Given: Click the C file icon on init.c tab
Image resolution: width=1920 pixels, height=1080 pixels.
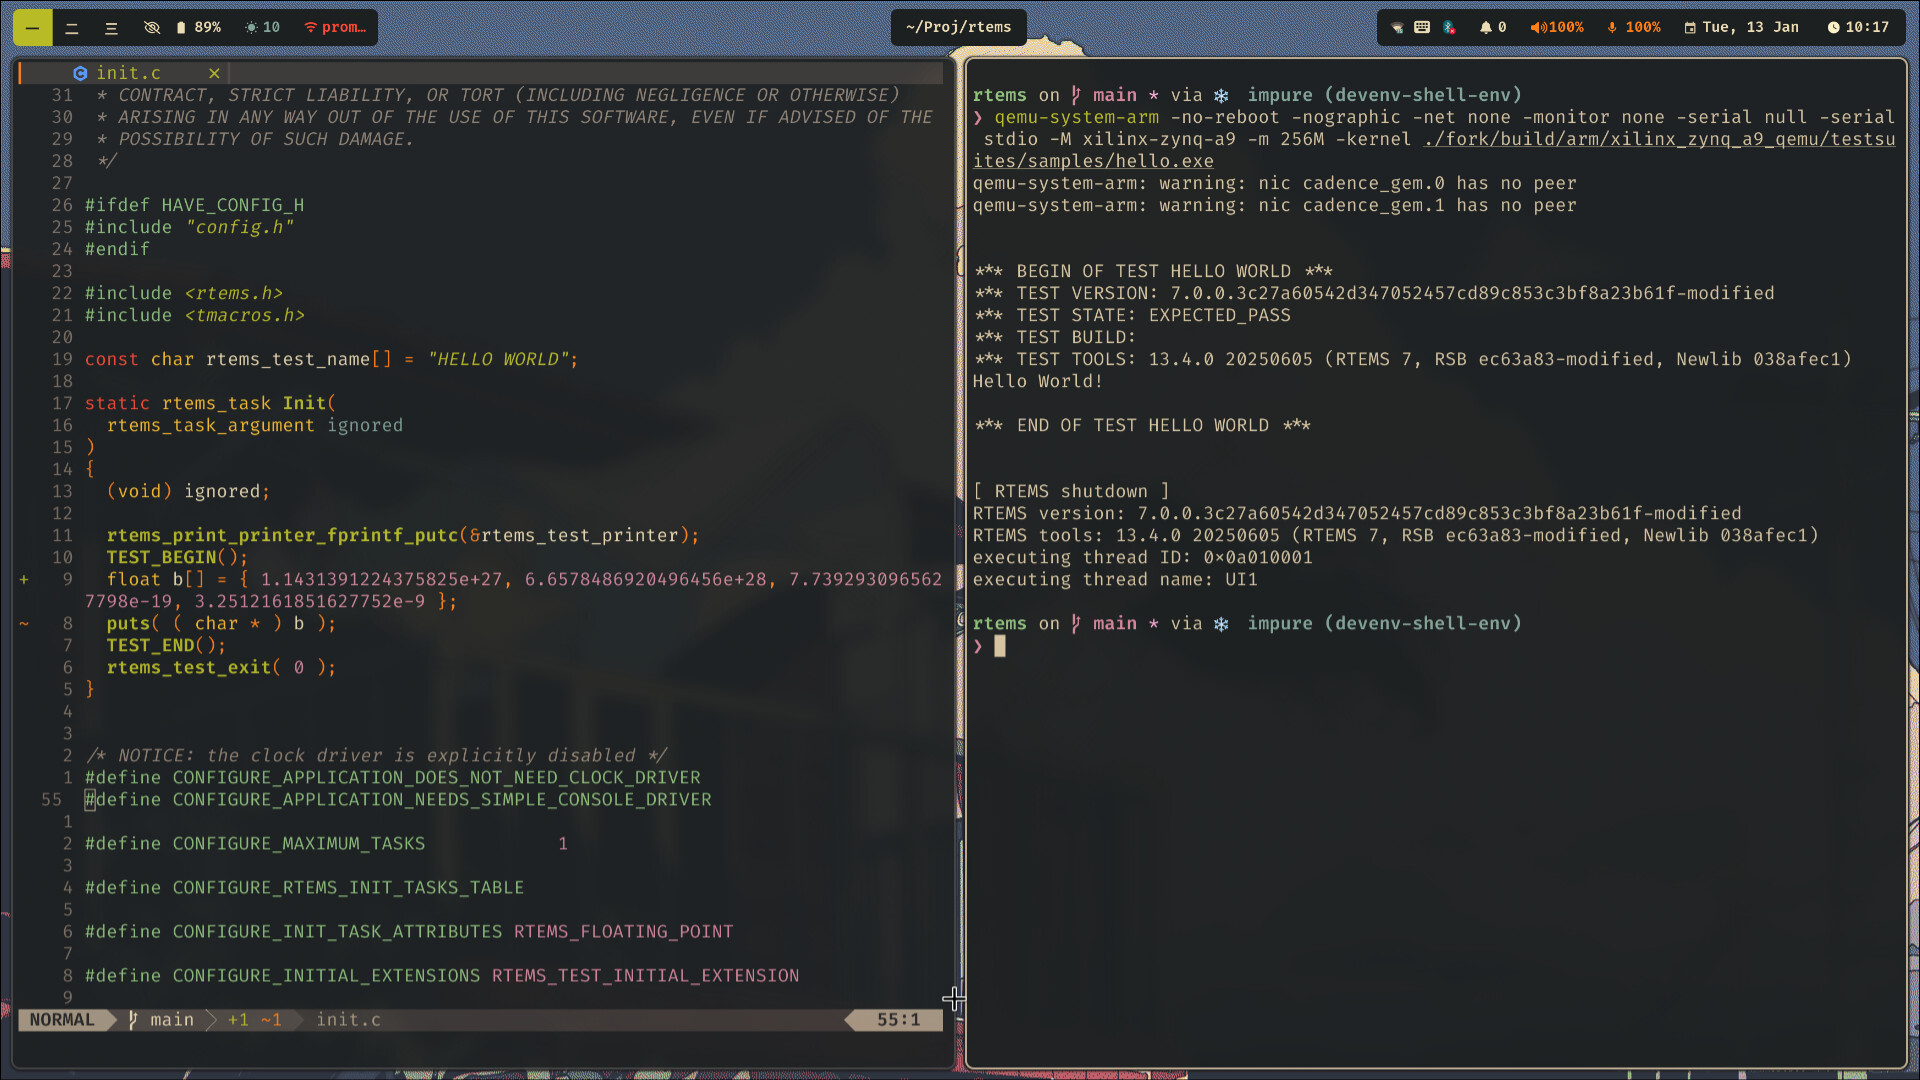Looking at the screenshot, I should 80,73.
